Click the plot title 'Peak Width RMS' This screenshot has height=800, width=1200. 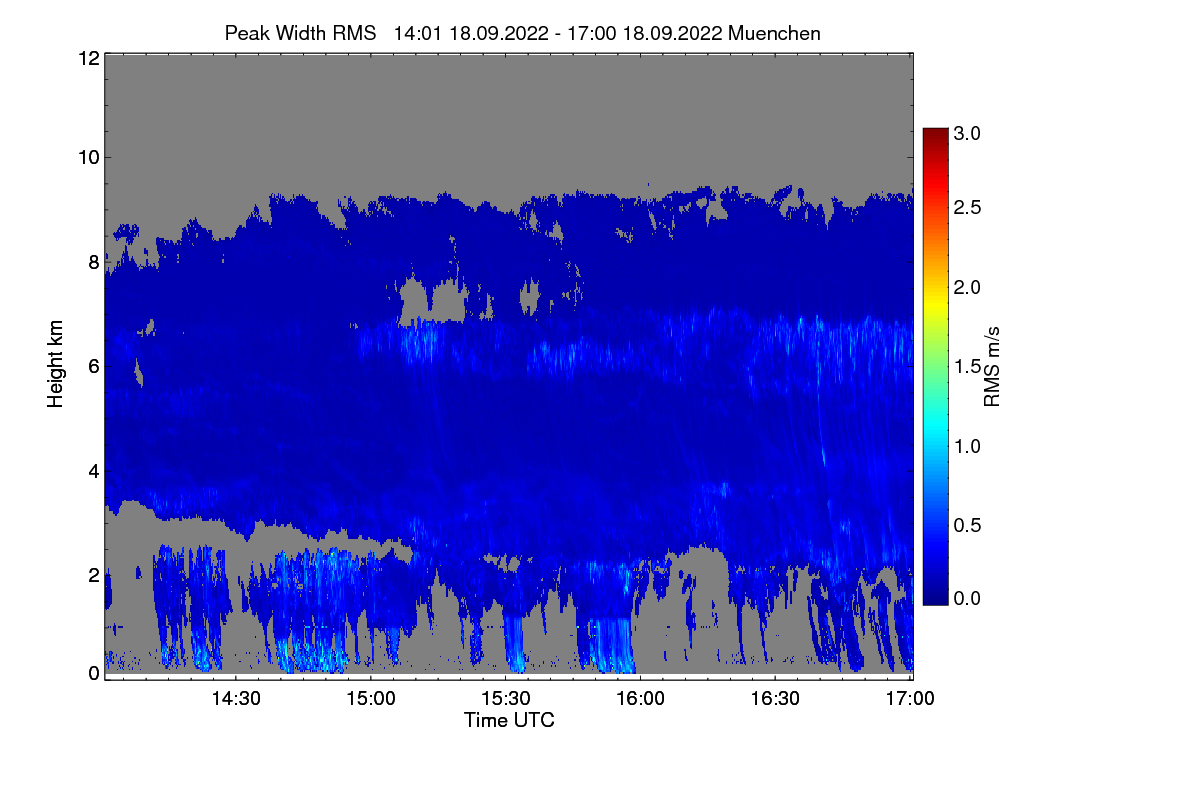(x=300, y=33)
